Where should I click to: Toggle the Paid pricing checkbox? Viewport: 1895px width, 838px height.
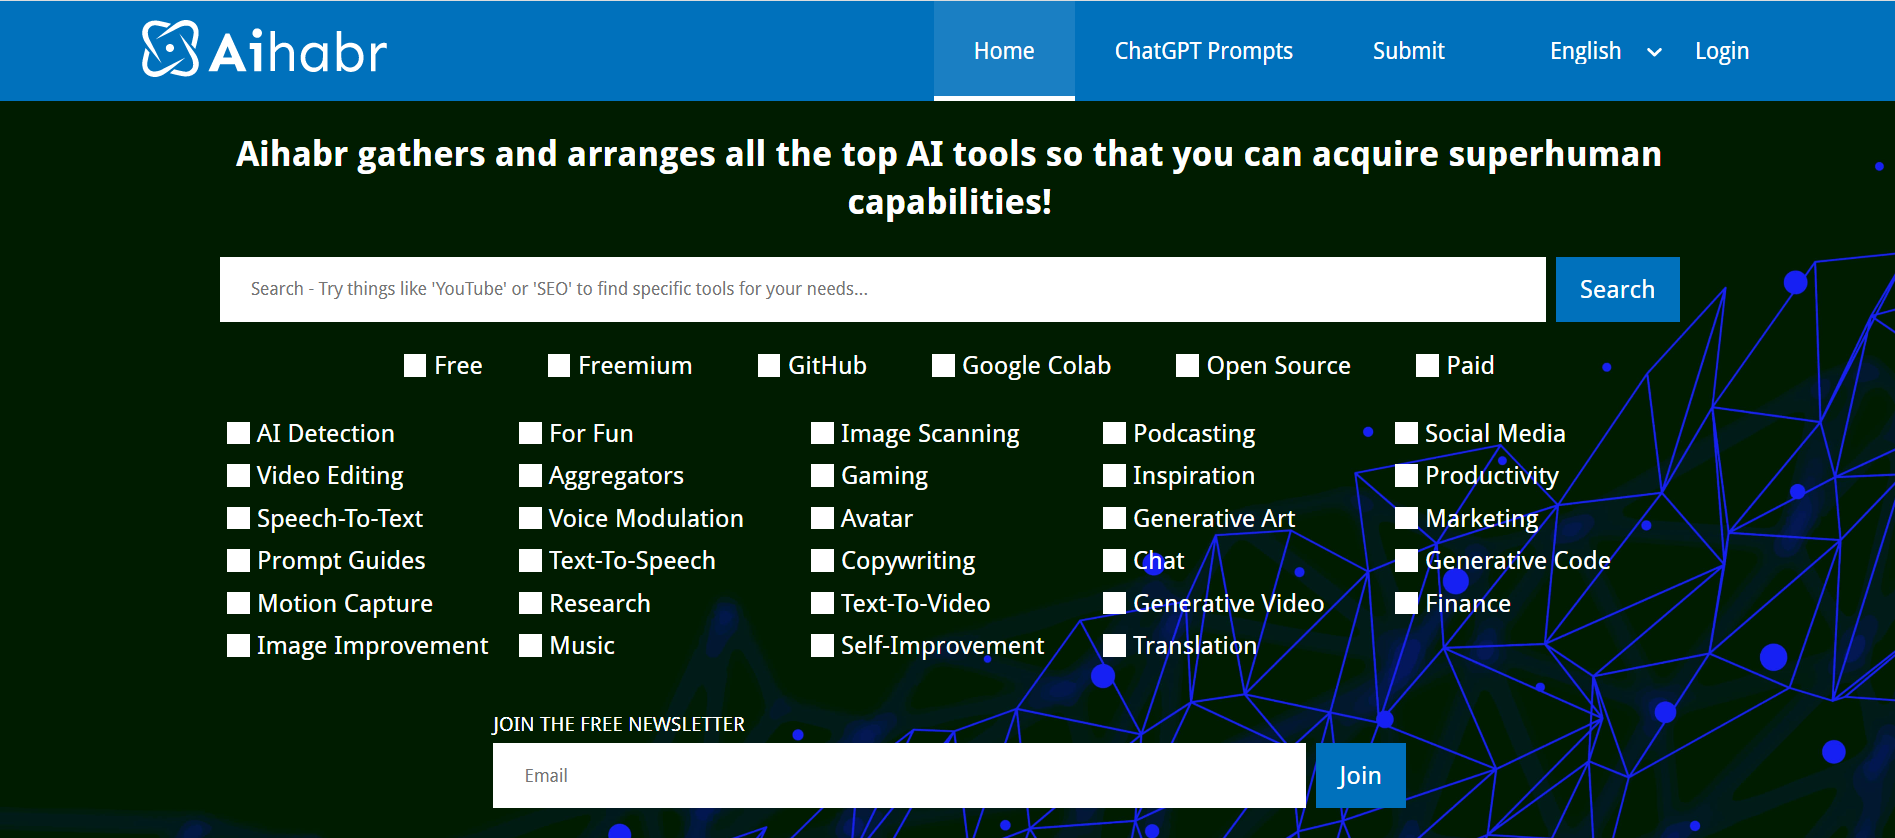[1427, 366]
